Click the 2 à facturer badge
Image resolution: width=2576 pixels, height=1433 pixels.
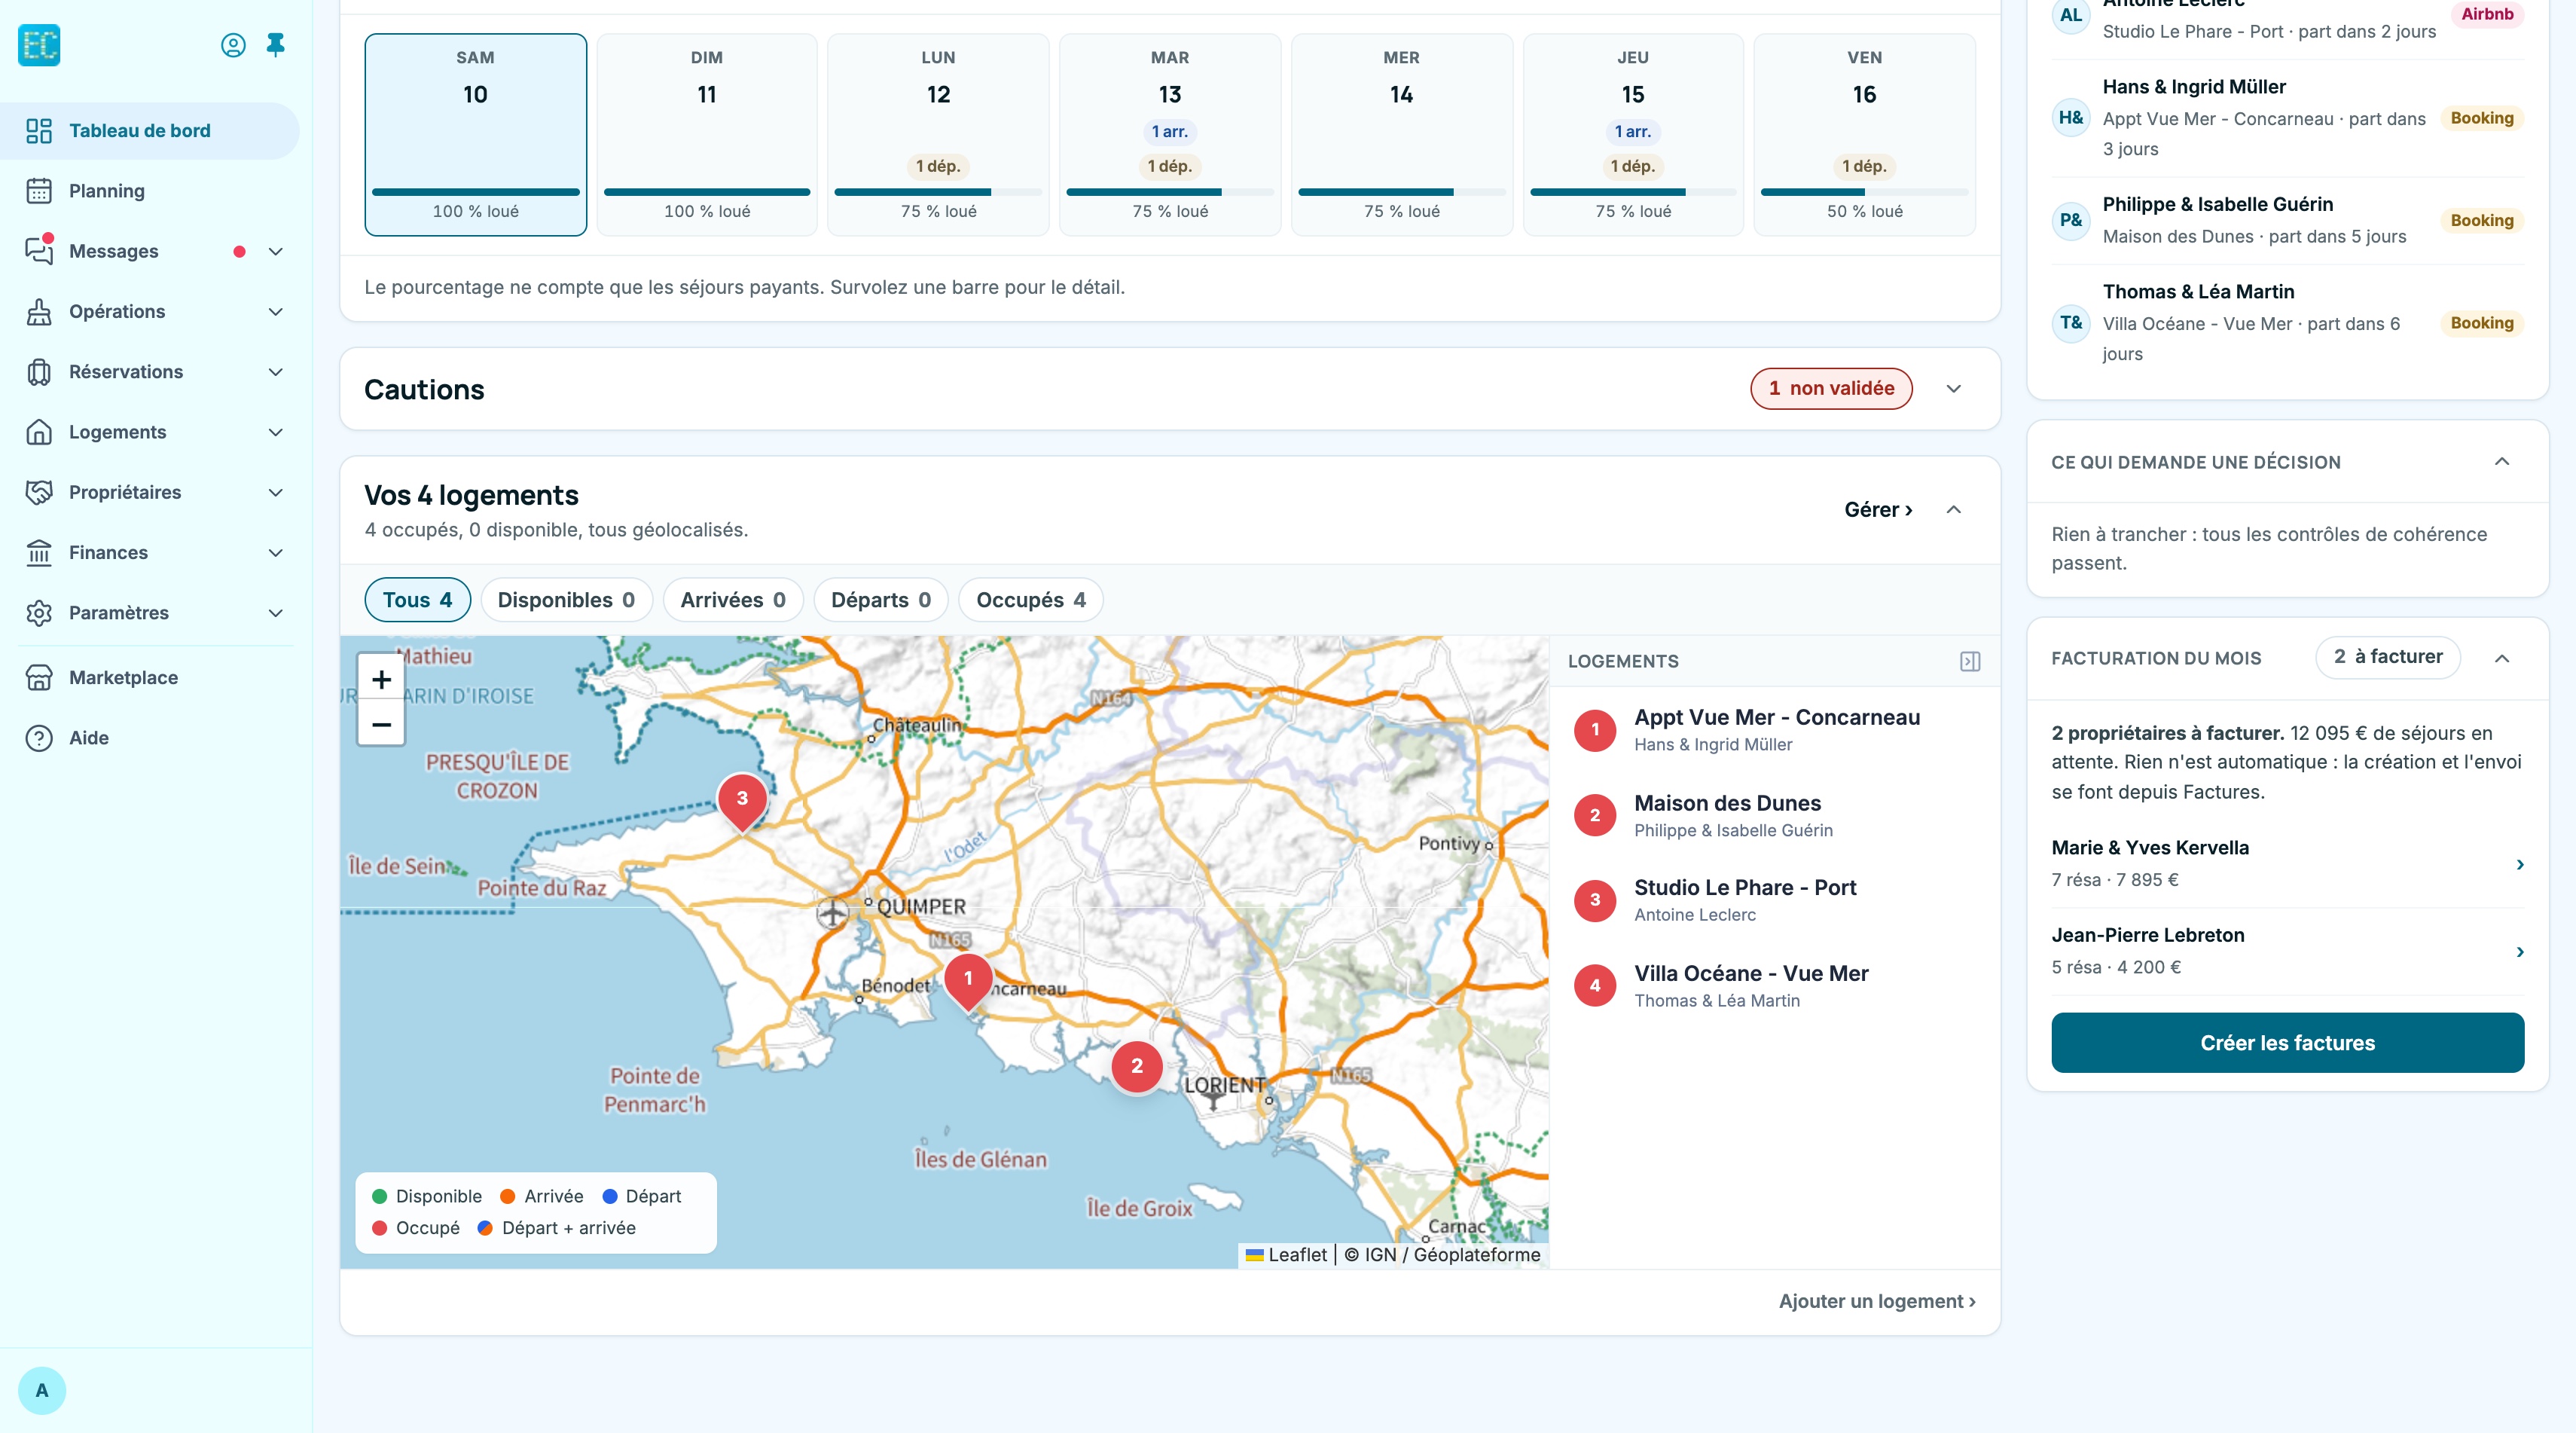(x=2388, y=657)
